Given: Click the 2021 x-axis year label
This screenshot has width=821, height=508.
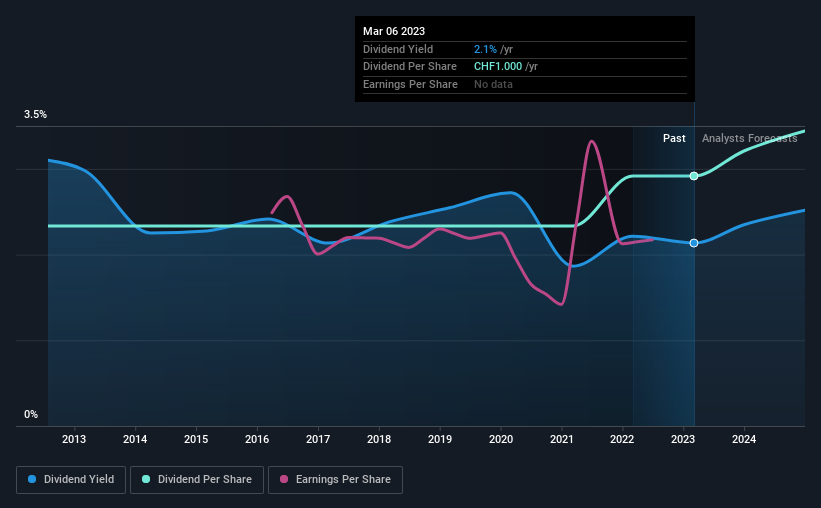Looking at the screenshot, I should (x=562, y=439).
